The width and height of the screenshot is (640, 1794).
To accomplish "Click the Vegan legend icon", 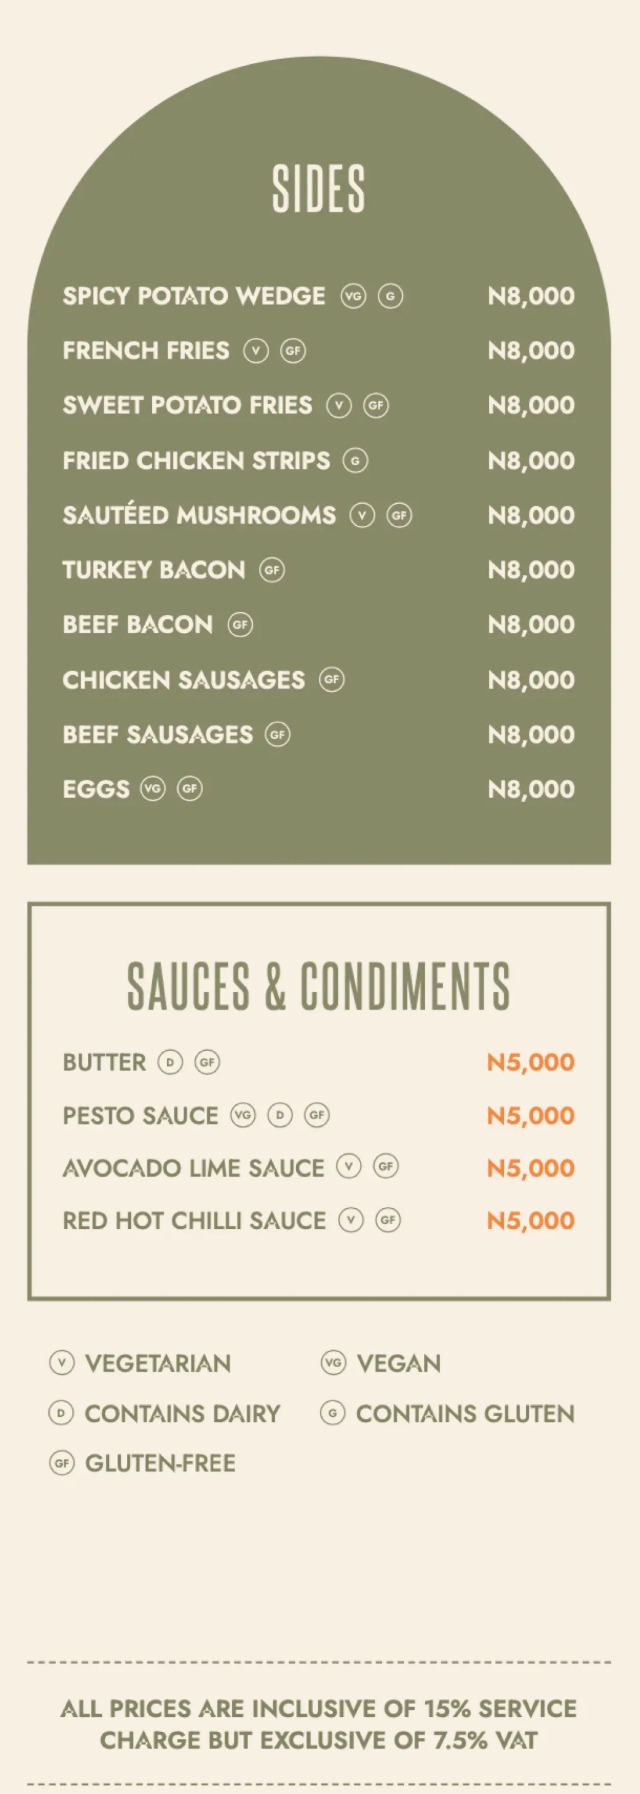I will click(x=333, y=1362).
